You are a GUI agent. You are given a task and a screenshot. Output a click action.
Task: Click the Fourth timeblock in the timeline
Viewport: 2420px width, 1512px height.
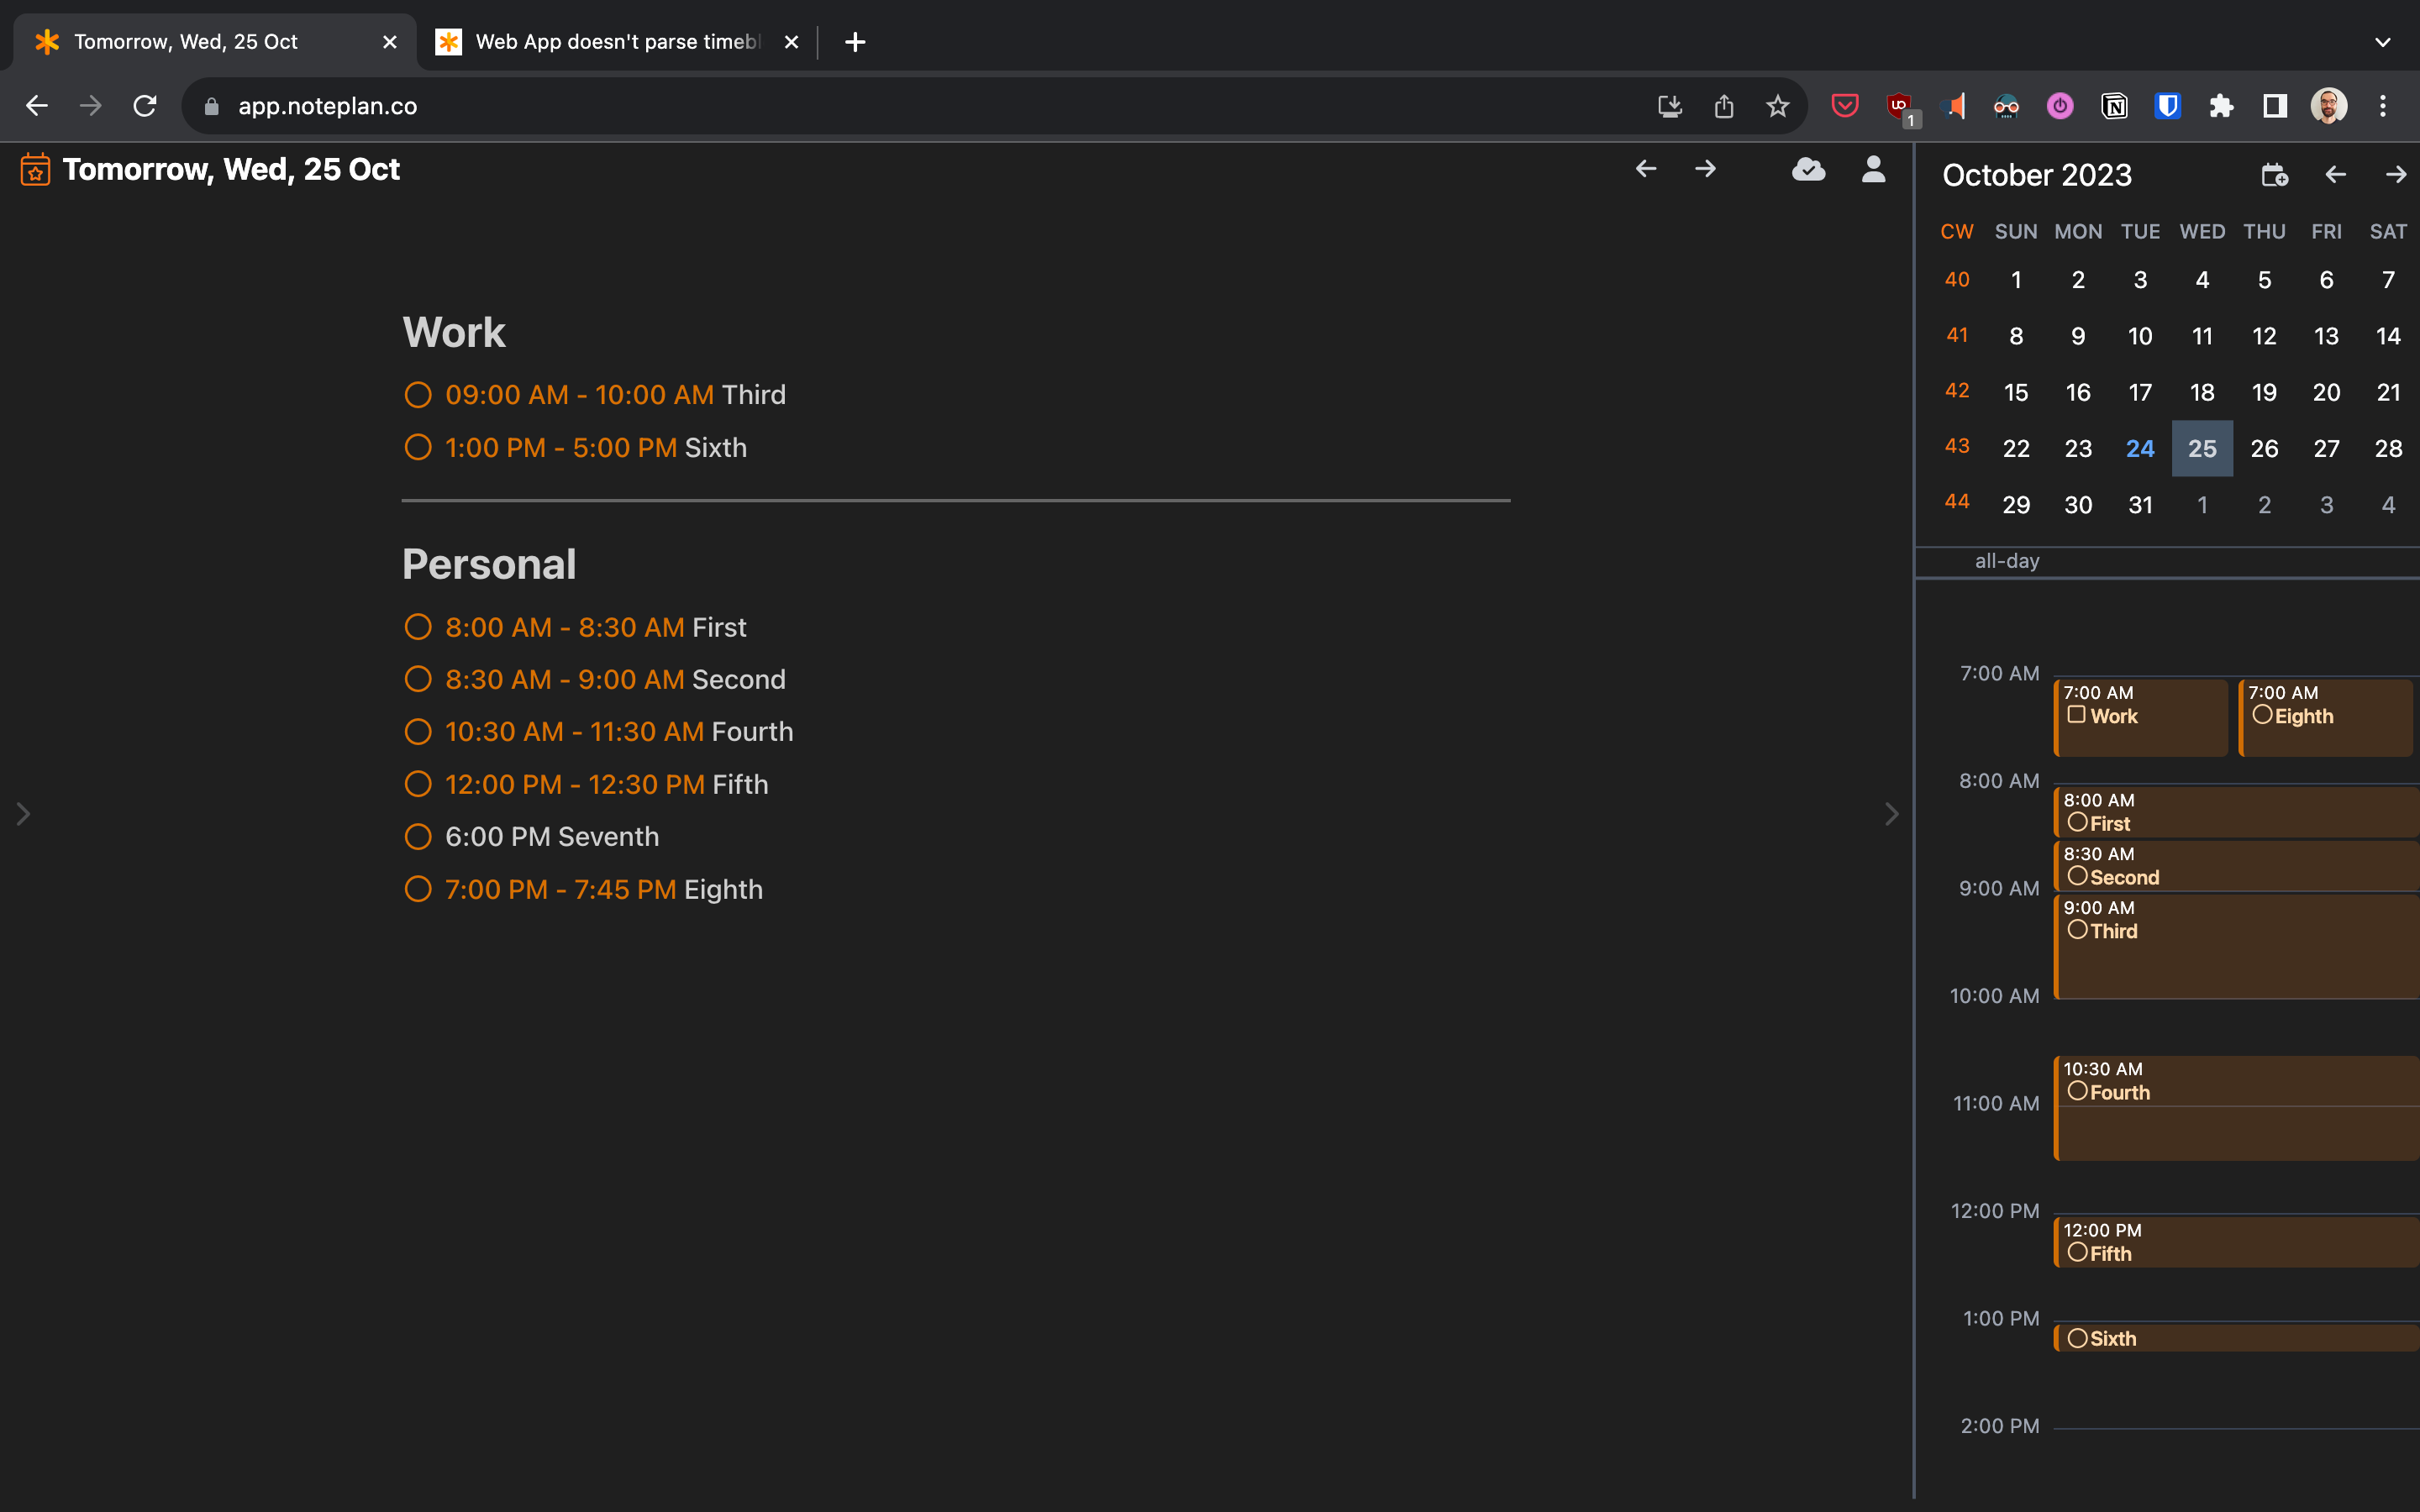click(2236, 1108)
